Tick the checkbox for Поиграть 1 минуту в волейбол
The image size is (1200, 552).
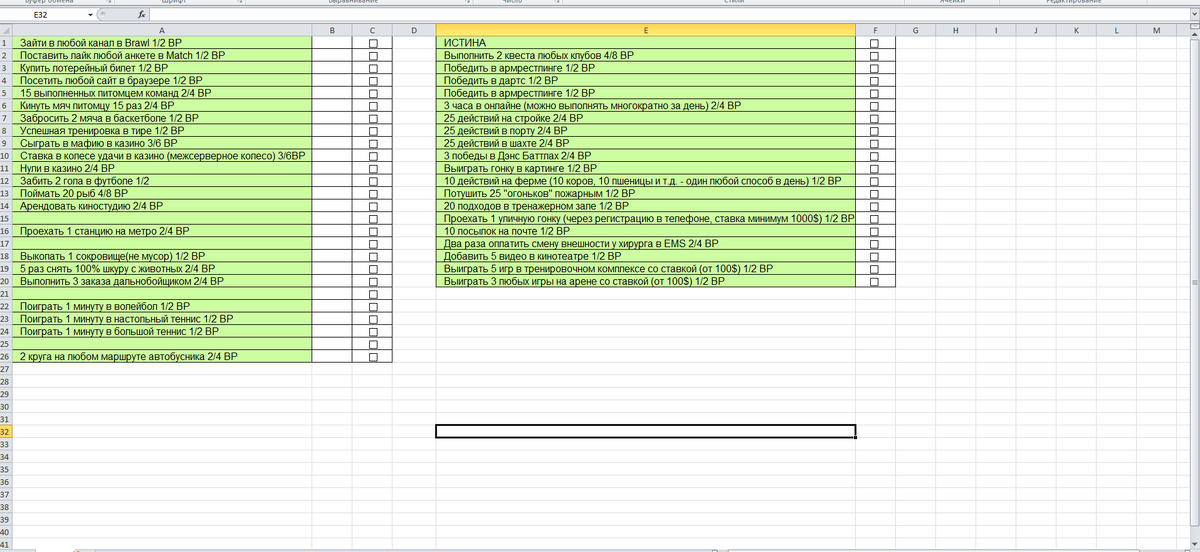point(373,306)
